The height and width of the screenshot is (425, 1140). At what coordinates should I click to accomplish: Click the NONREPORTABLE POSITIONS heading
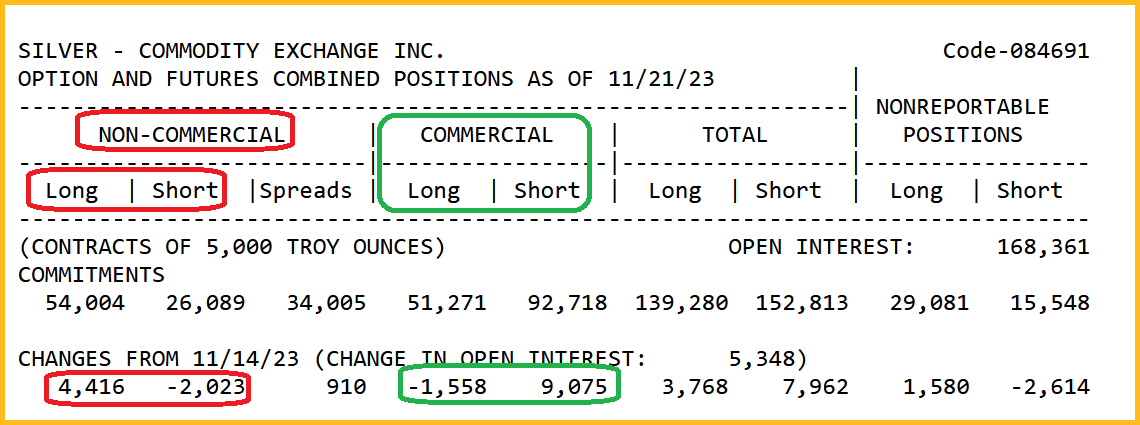(x=962, y=120)
